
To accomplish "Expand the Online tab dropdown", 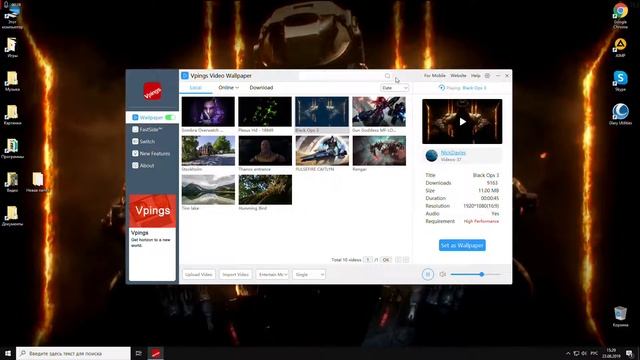I will point(229,88).
